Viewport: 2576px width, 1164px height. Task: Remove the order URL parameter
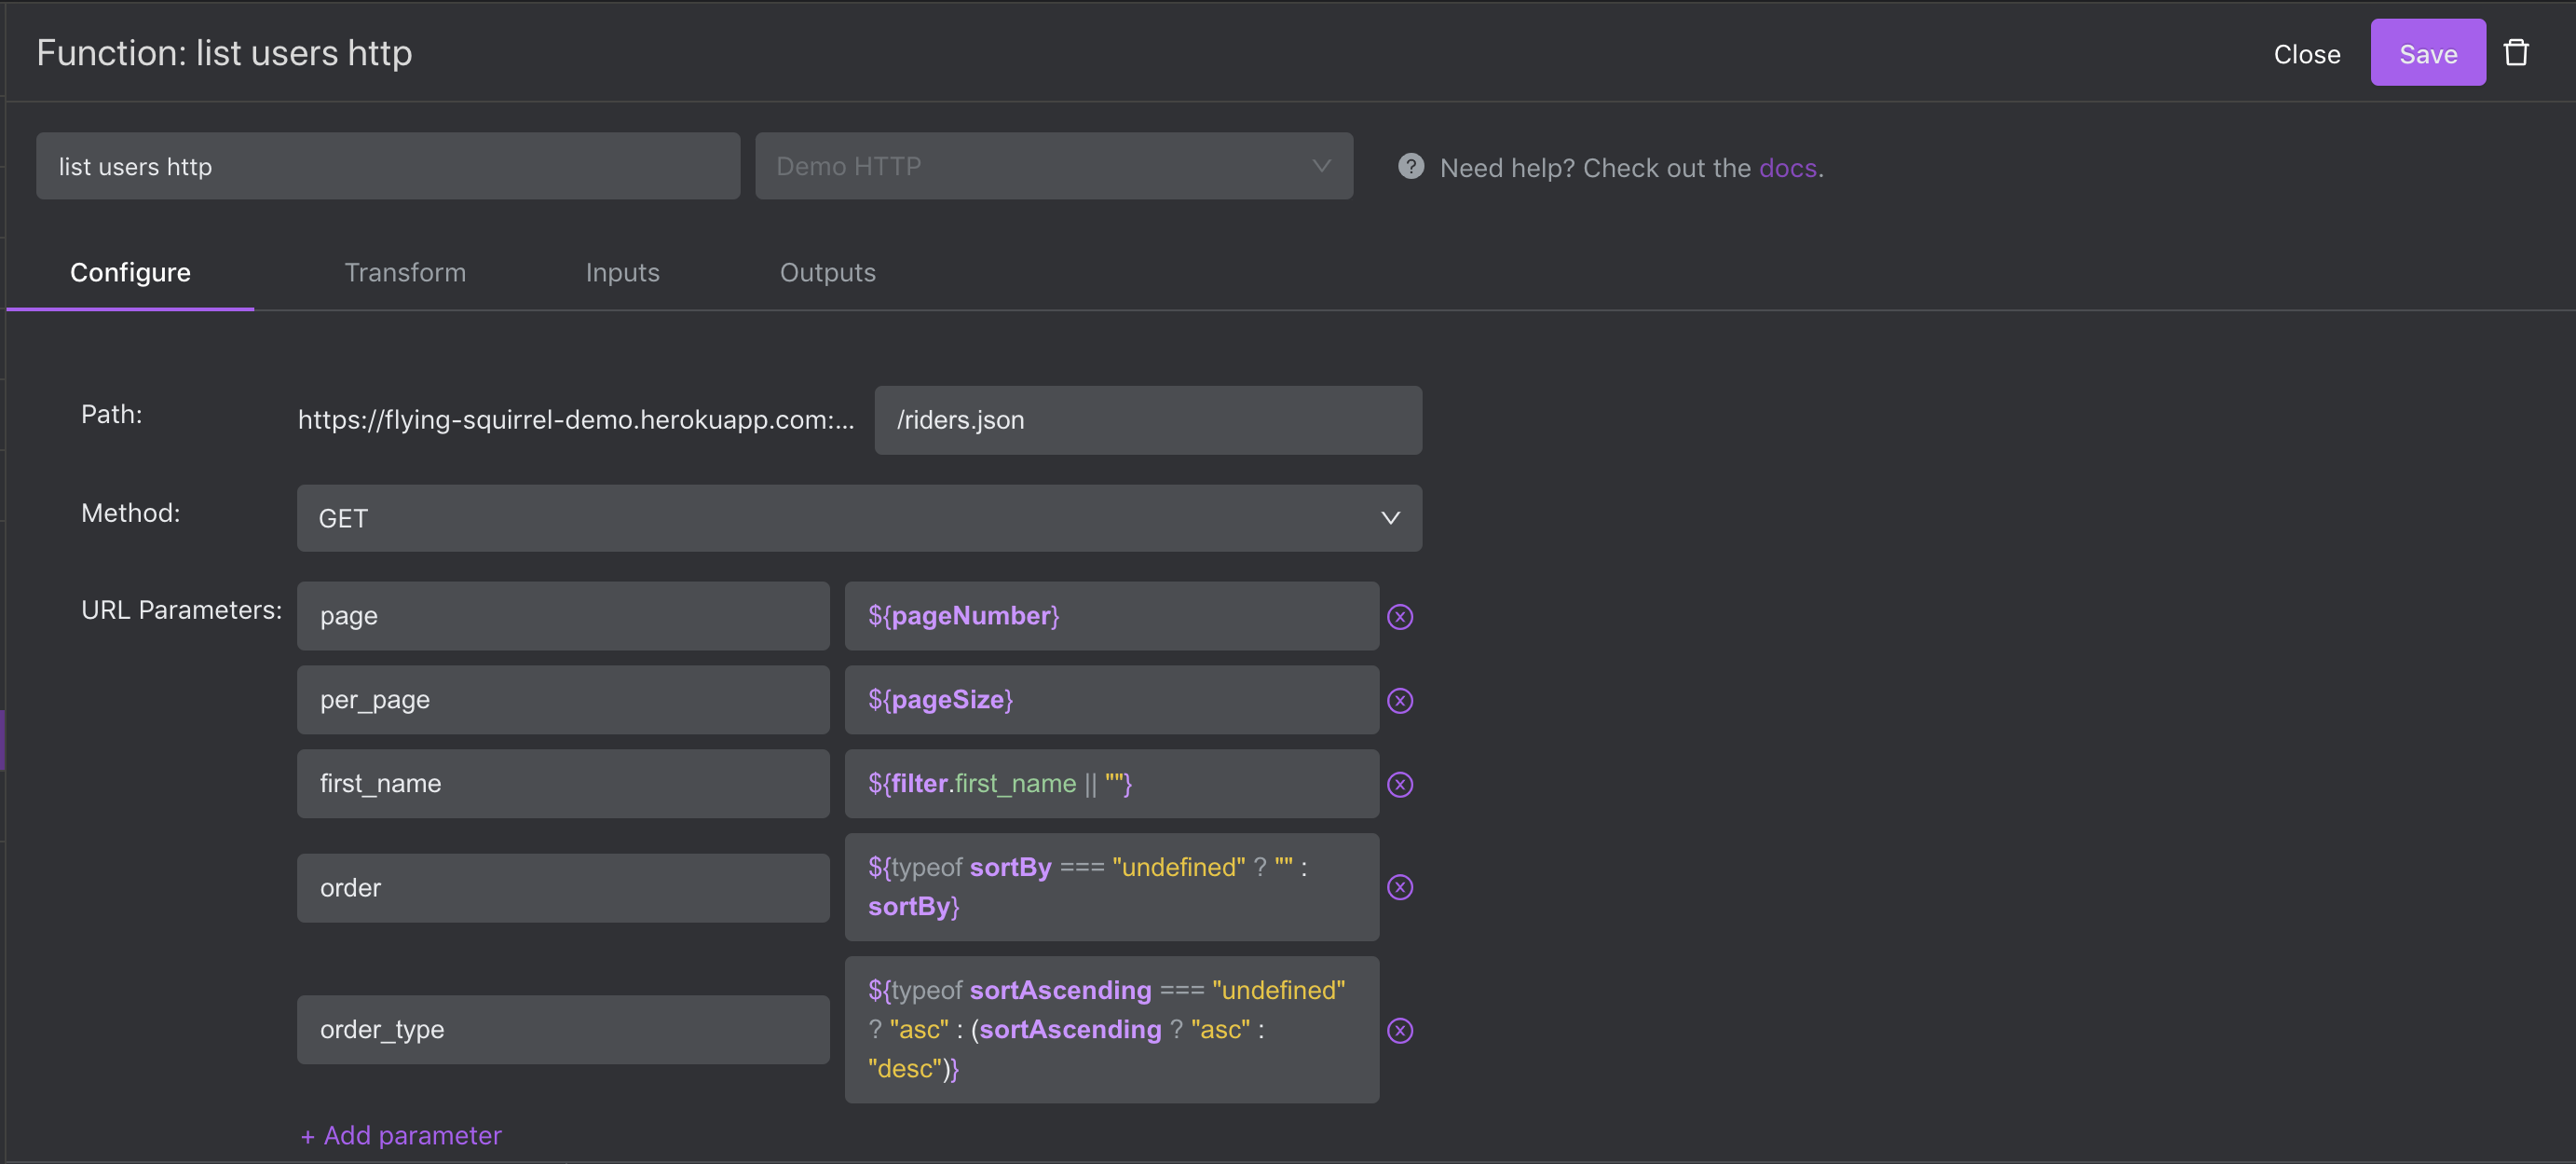(1400, 887)
